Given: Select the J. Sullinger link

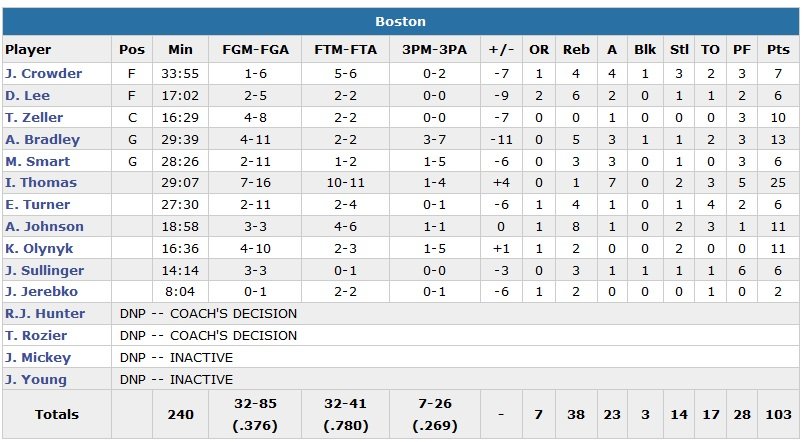Looking at the screenshot, I should tap(44, 270).
